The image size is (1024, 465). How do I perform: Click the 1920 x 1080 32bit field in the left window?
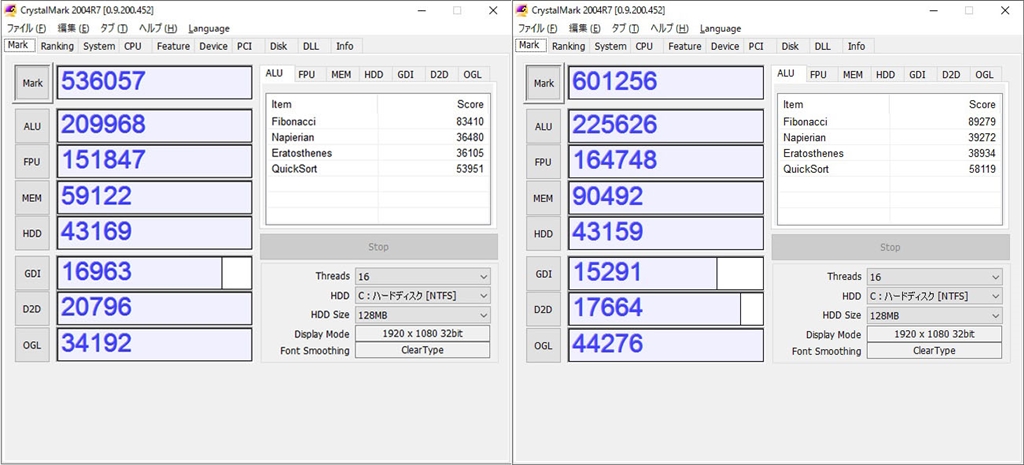[x=423, y=333]
